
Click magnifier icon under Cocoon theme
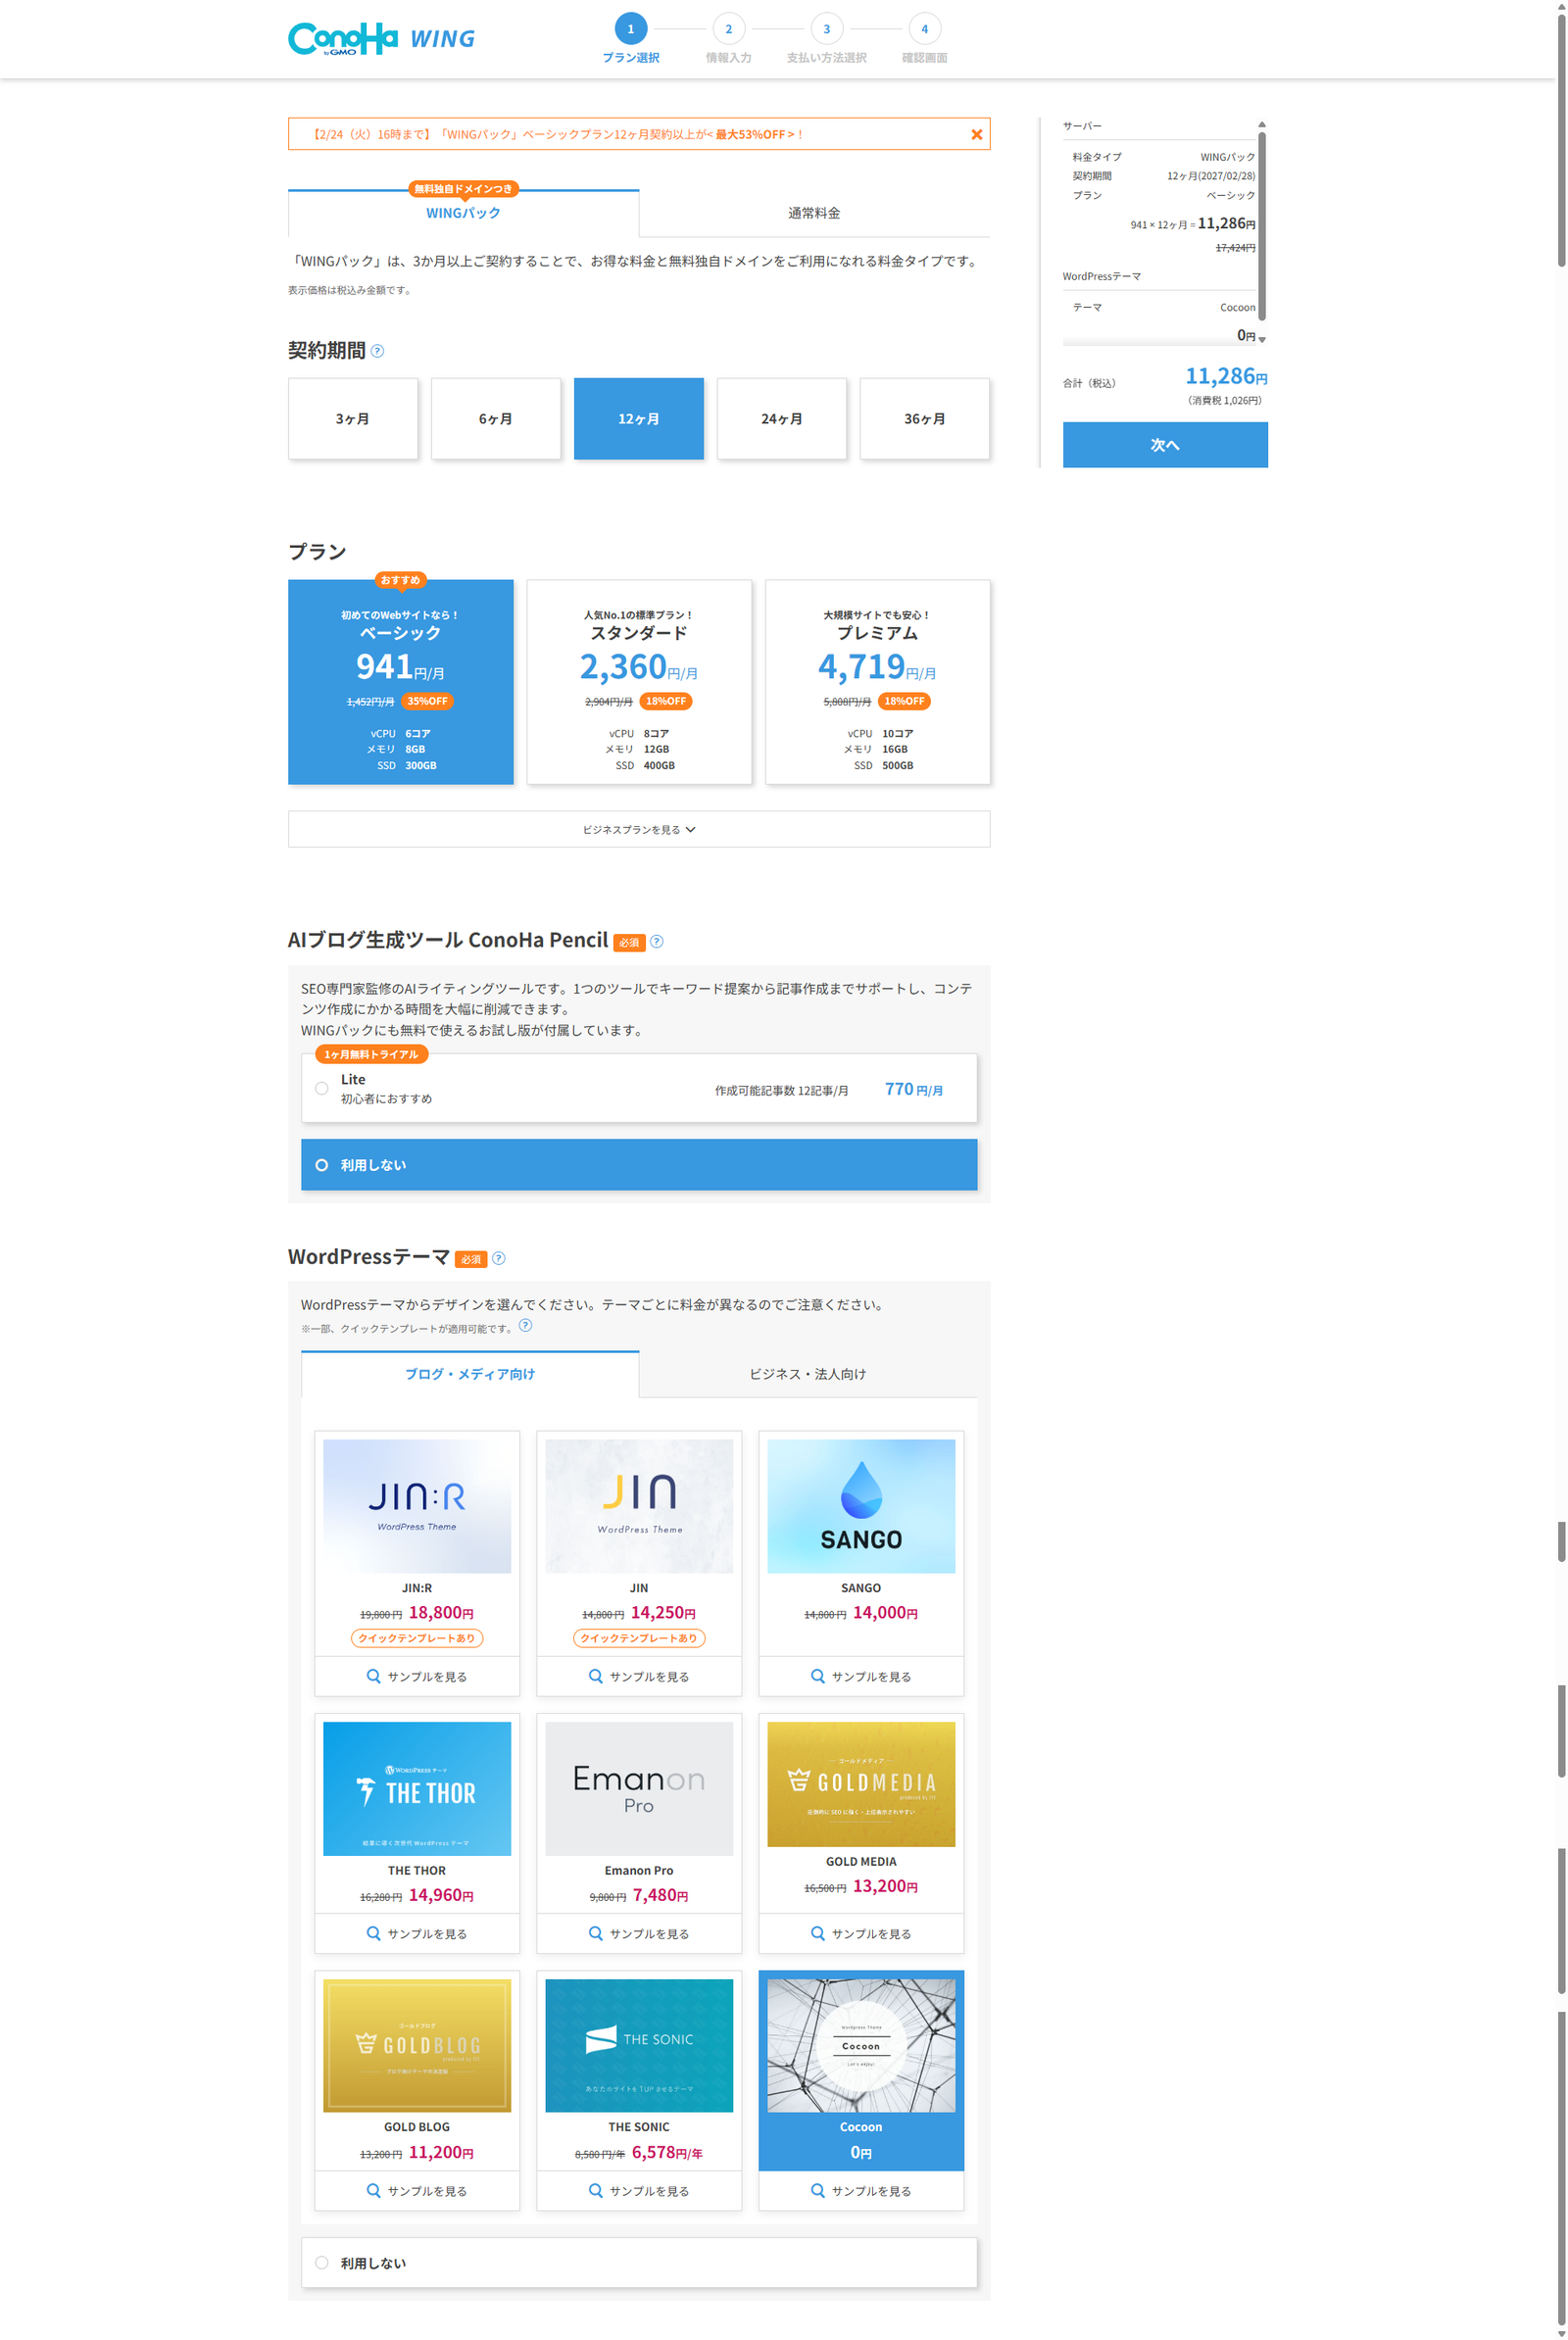point(817,2190)
